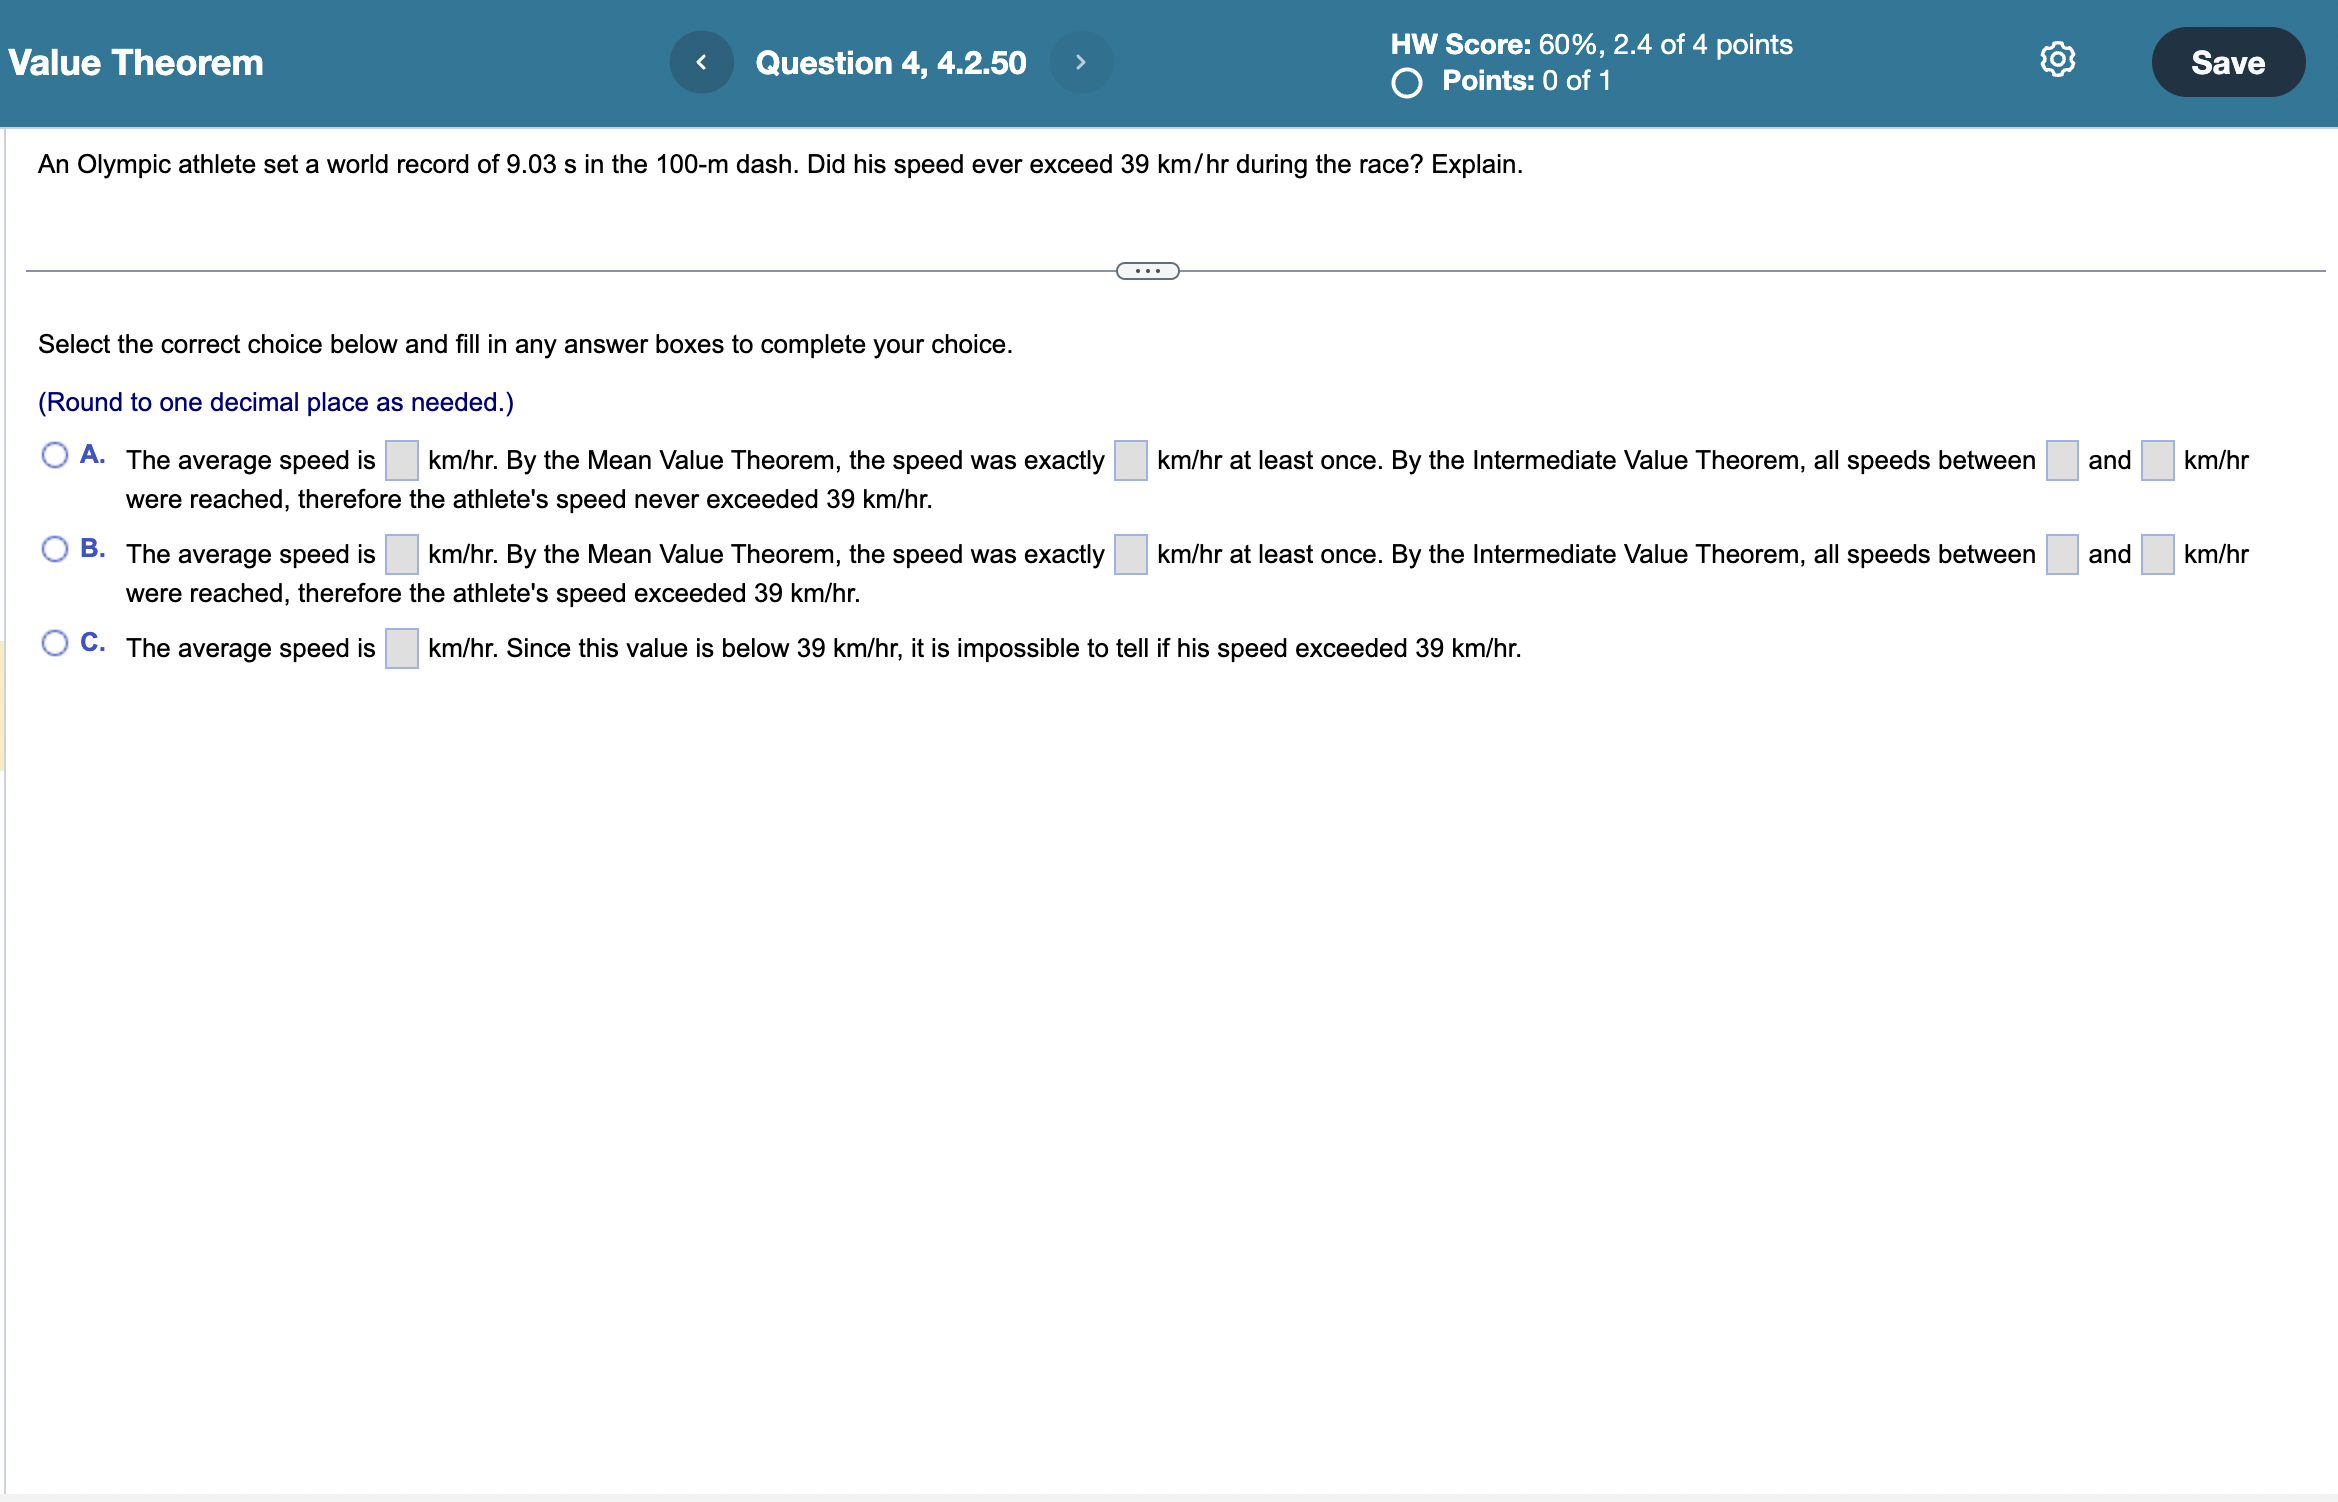
Task: Expand the ellipsis divider handle
Action: coord(1147,271)
